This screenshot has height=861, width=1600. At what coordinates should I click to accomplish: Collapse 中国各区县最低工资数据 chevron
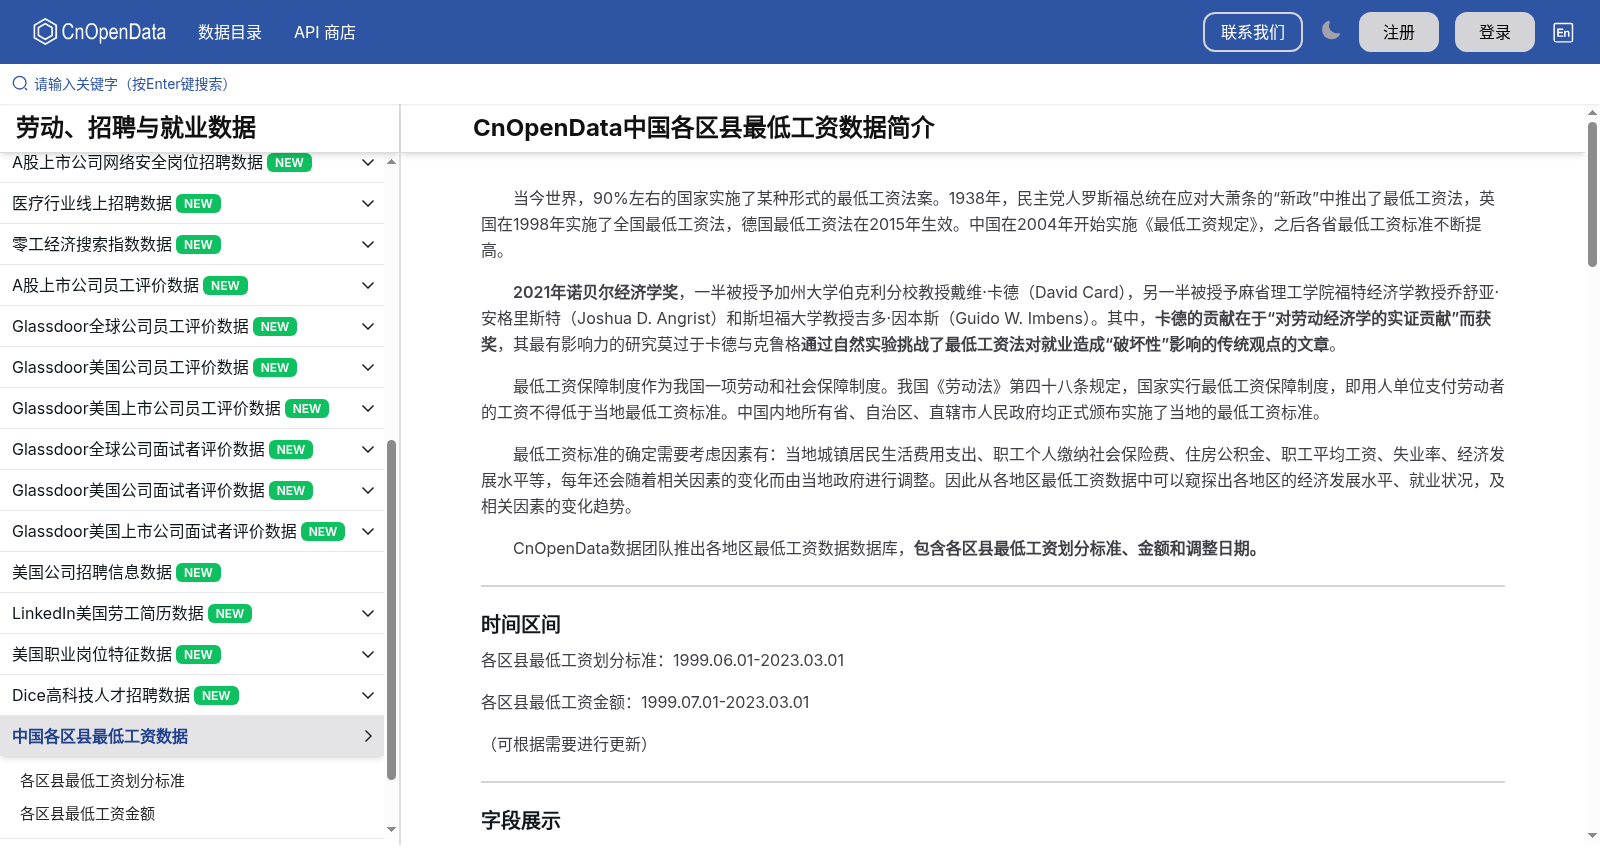[368, 736]
